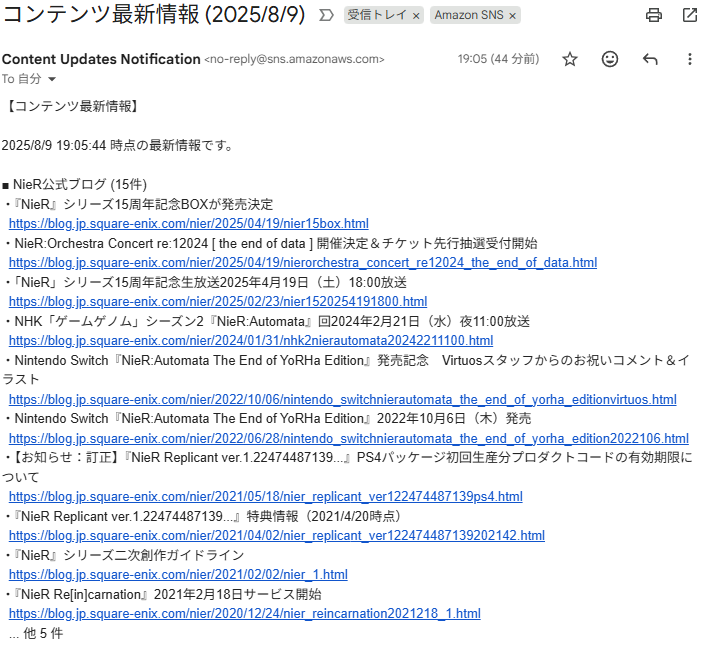Expand recipient details next to To 自分

click(x=52, y=79)
